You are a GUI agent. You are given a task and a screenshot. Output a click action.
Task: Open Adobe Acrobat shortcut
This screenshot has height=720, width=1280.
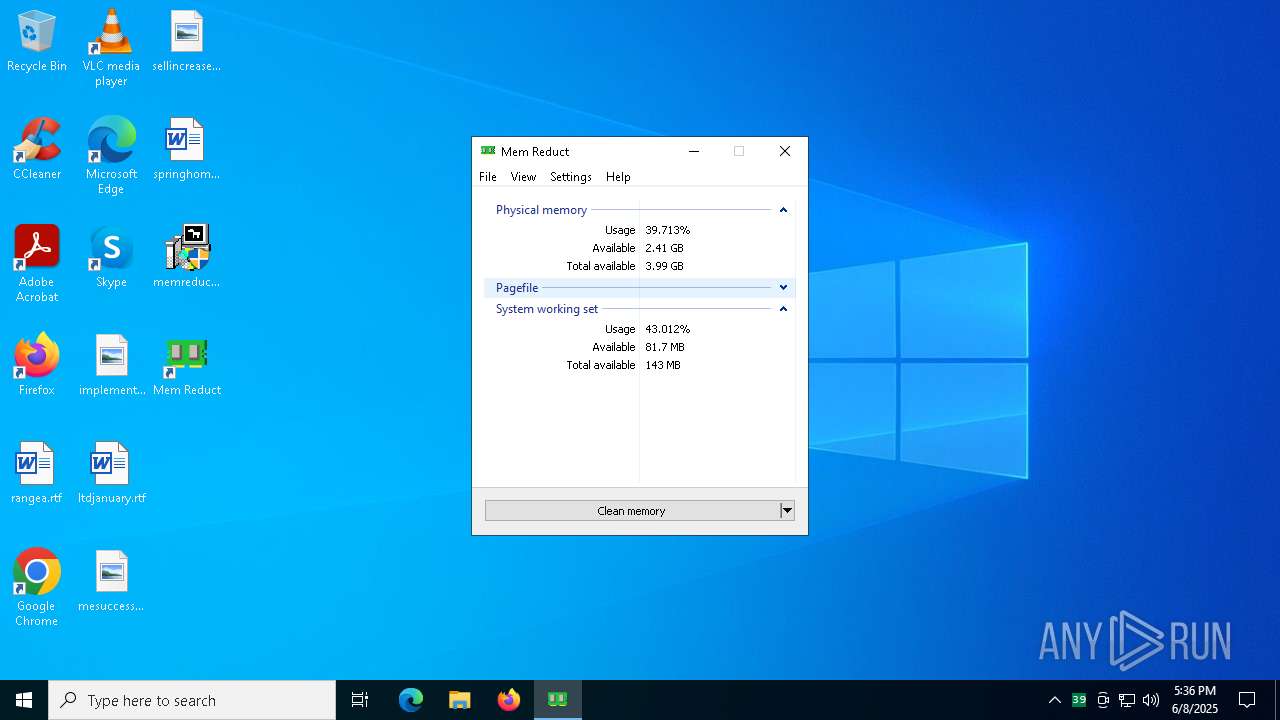coord(37,264)
